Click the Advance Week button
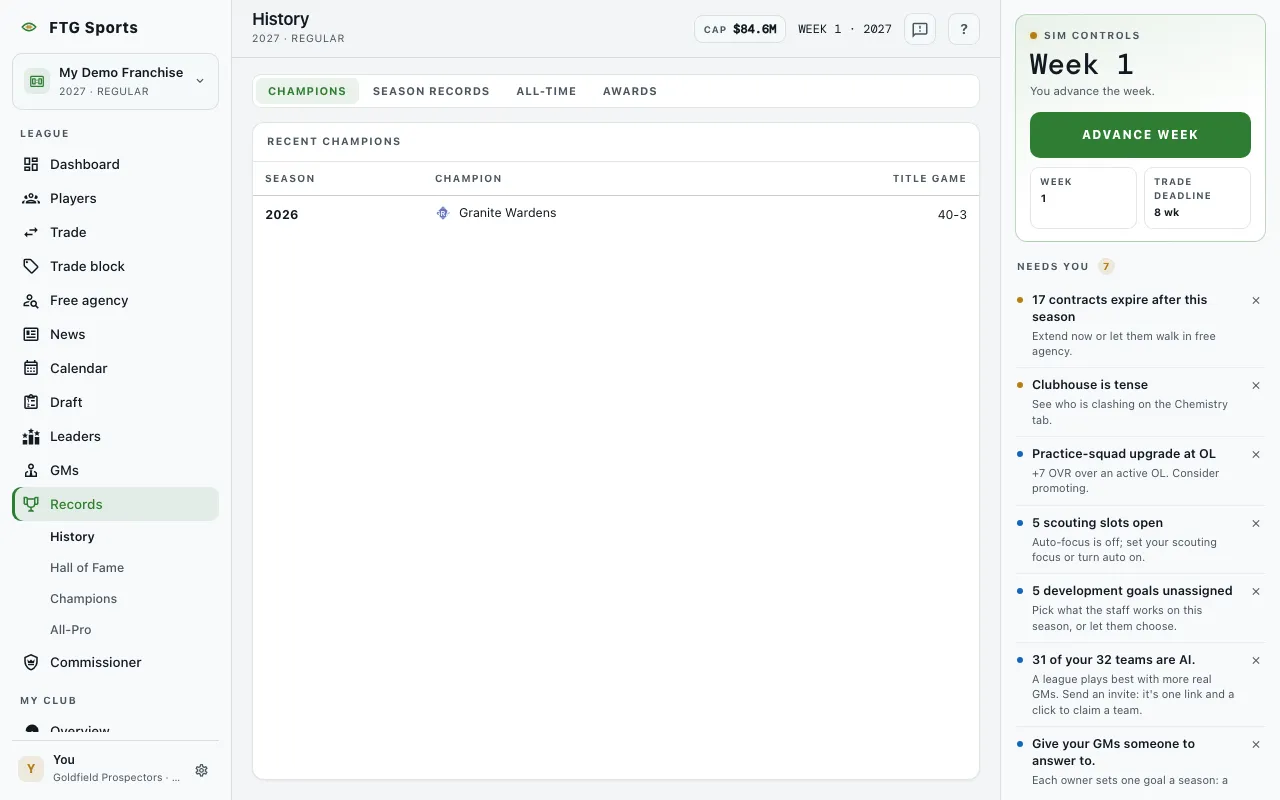 coord(1140,135)
